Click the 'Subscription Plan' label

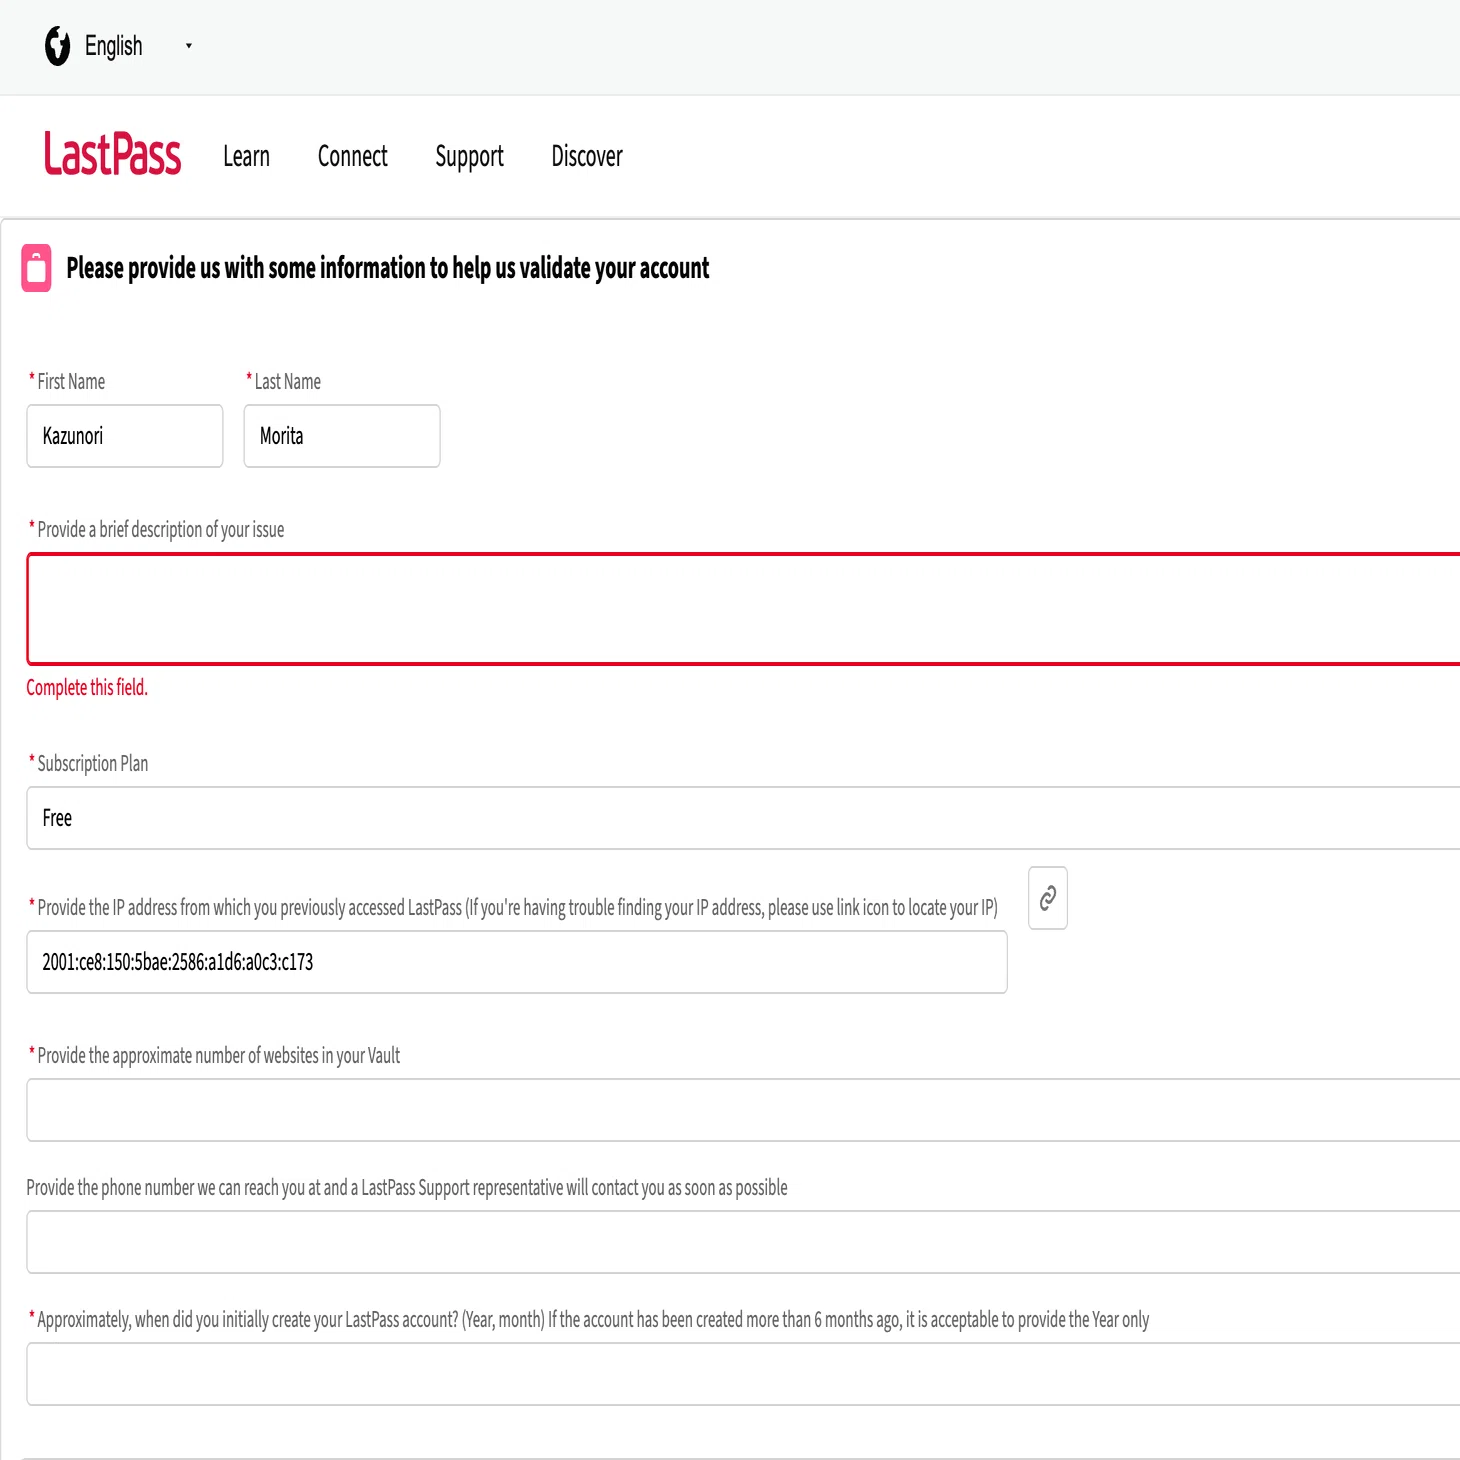coord(93,763)
